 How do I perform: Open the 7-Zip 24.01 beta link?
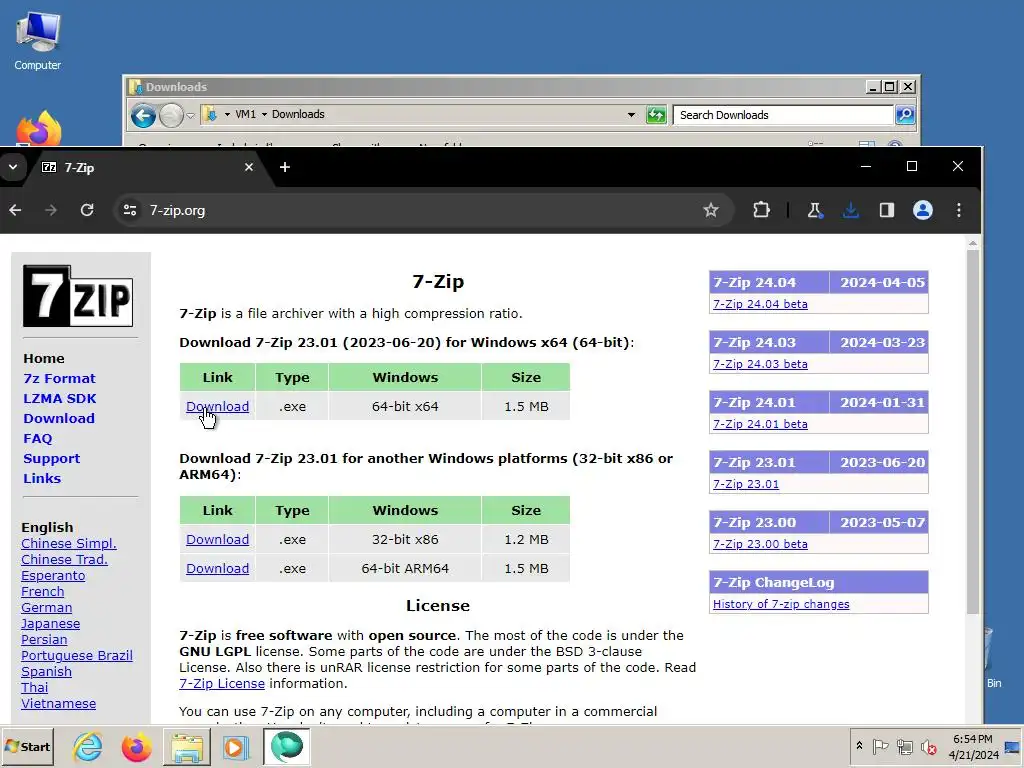tap(760, 424)
